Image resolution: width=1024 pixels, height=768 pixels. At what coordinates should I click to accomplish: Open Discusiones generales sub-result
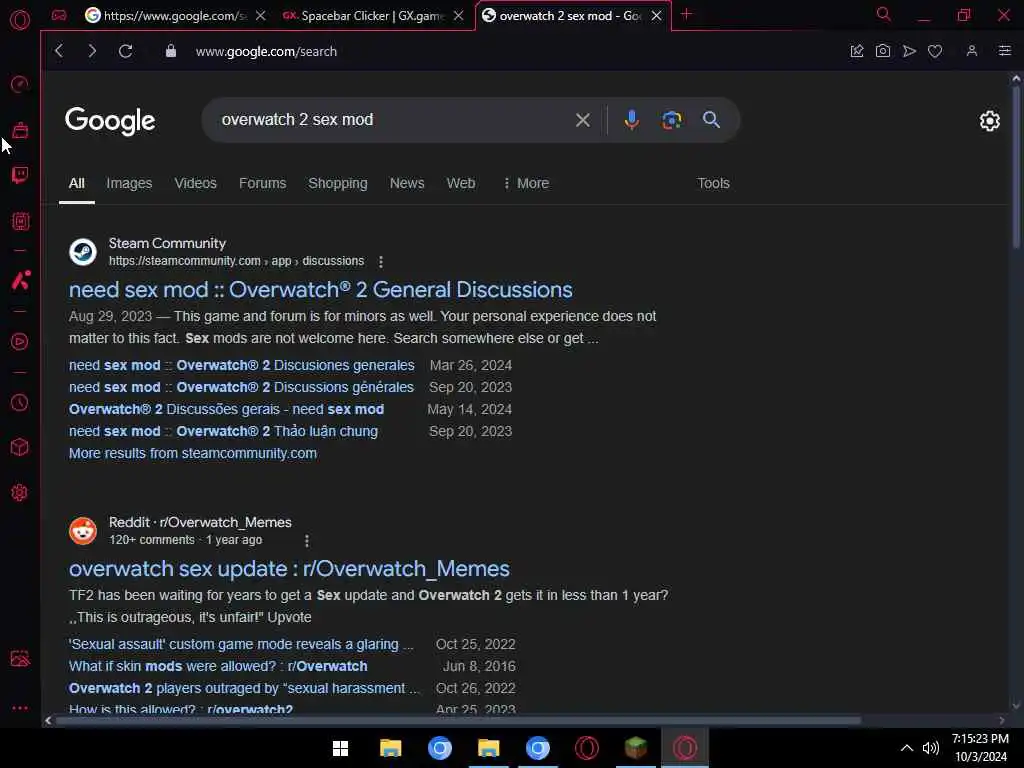[242, 366]
